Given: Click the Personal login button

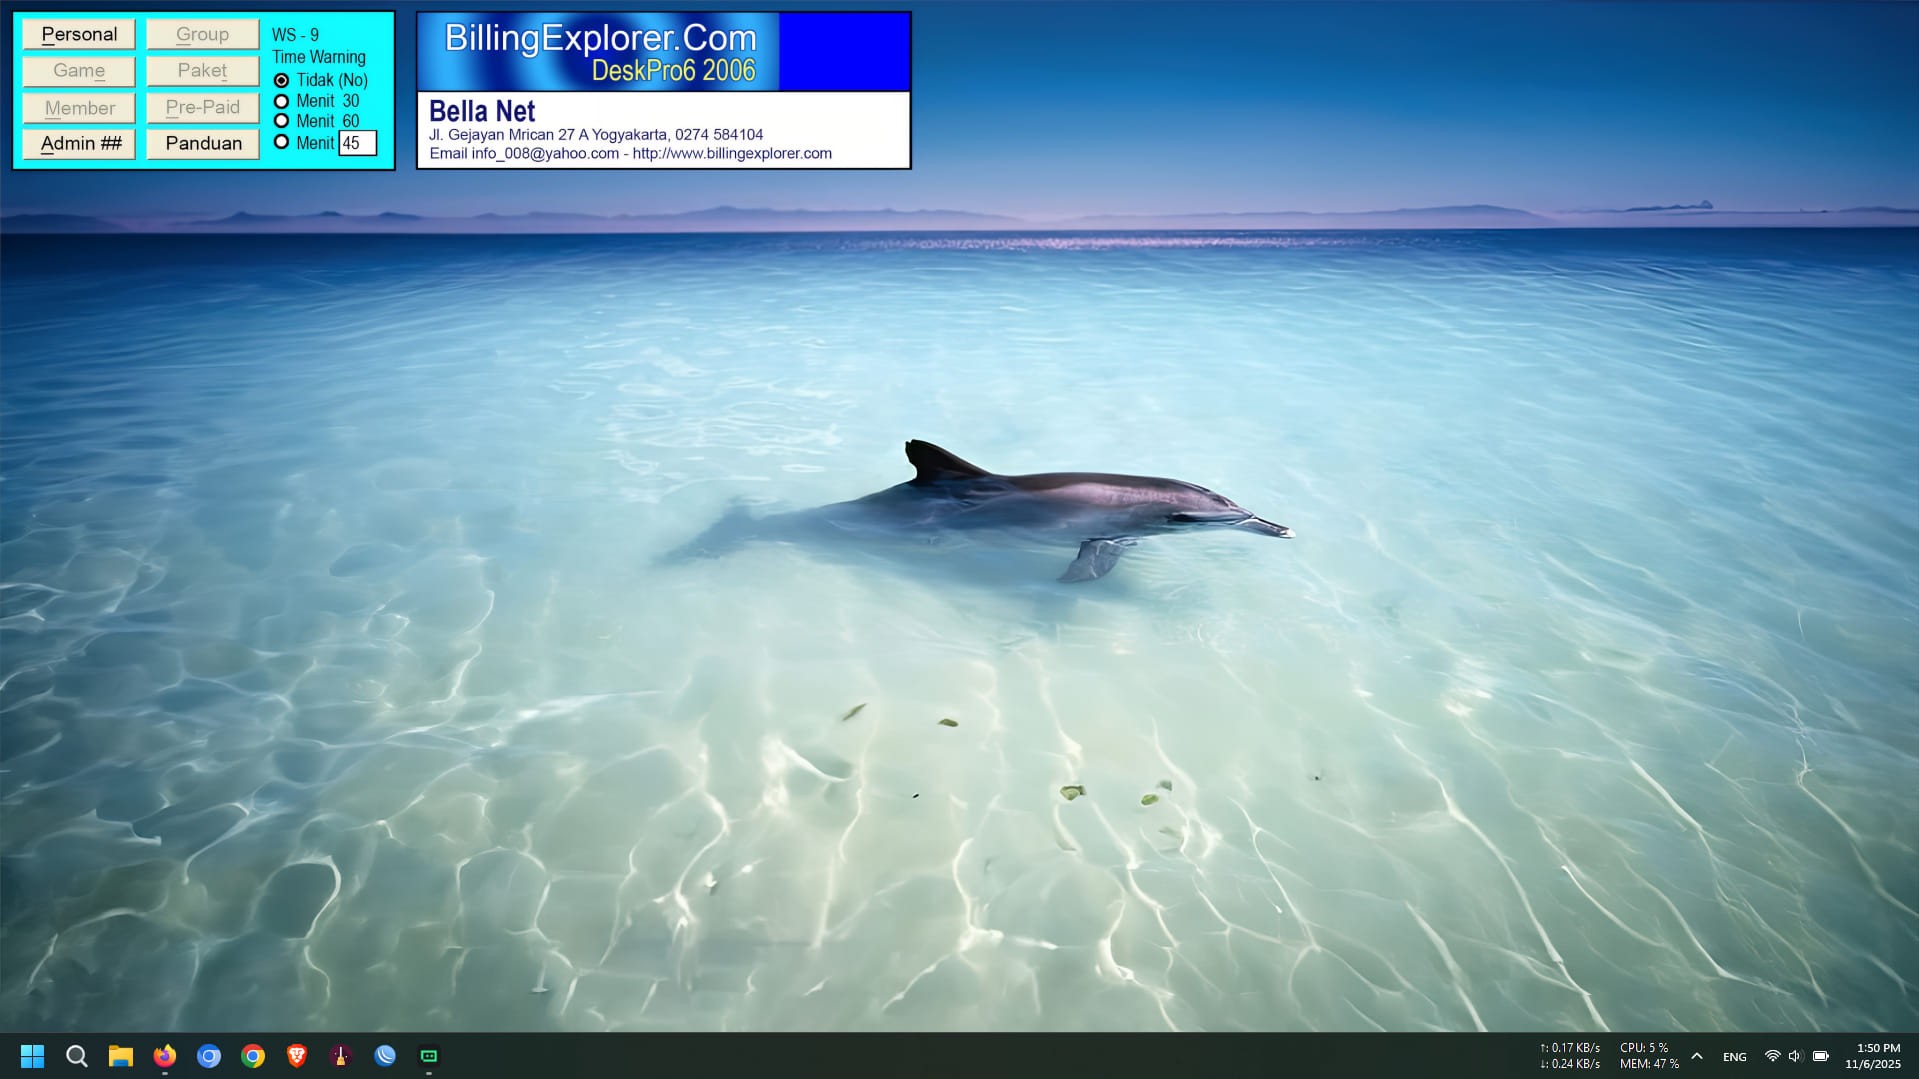Looking at the screenshot, I should tap(79, 34).
